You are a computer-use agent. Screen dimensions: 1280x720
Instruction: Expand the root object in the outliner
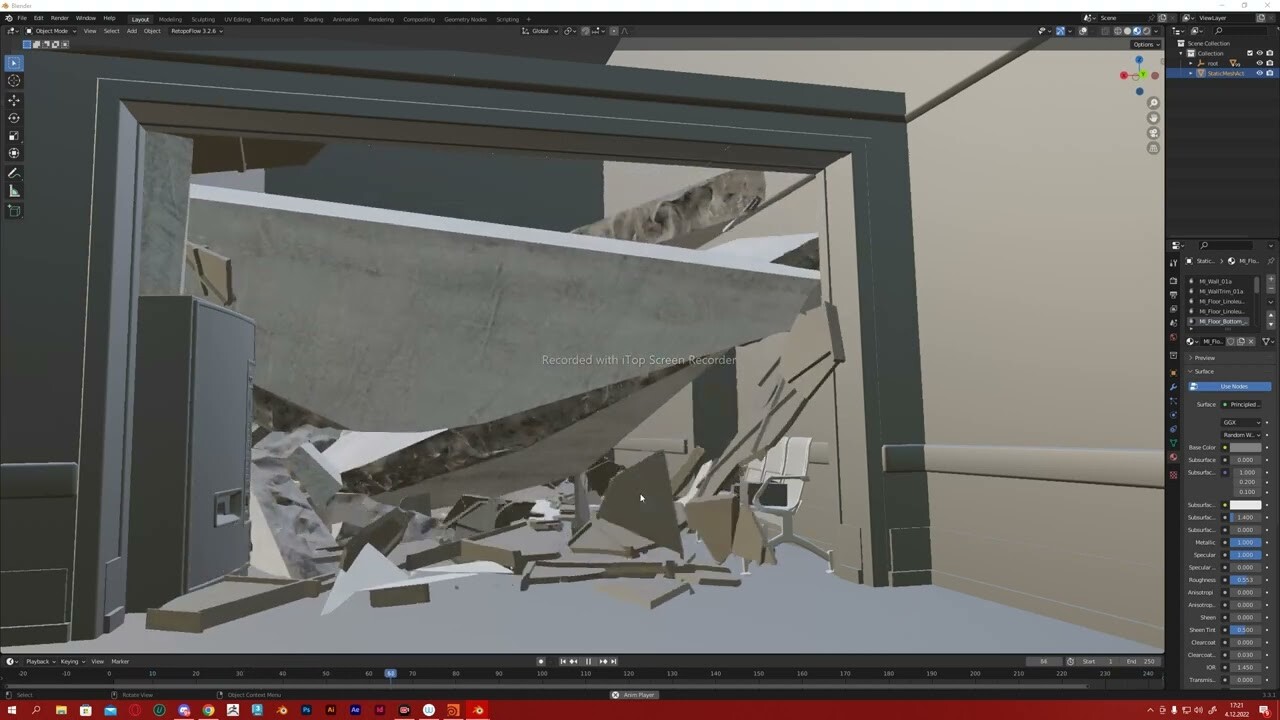tap(1190, 63)
